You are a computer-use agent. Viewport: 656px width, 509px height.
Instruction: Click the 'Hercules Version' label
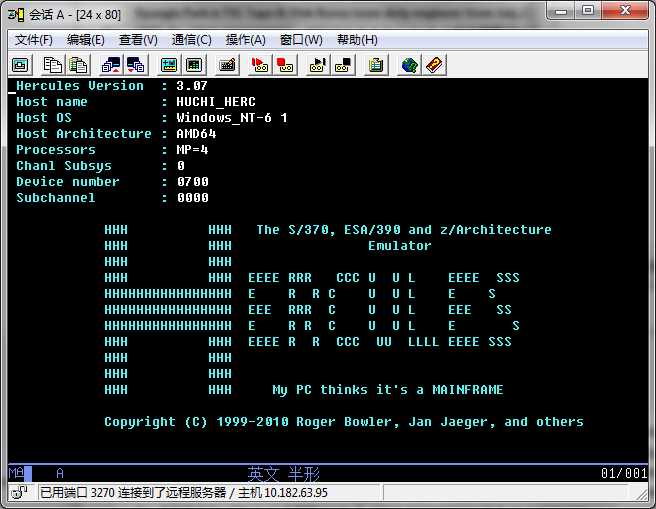[80, 86]
